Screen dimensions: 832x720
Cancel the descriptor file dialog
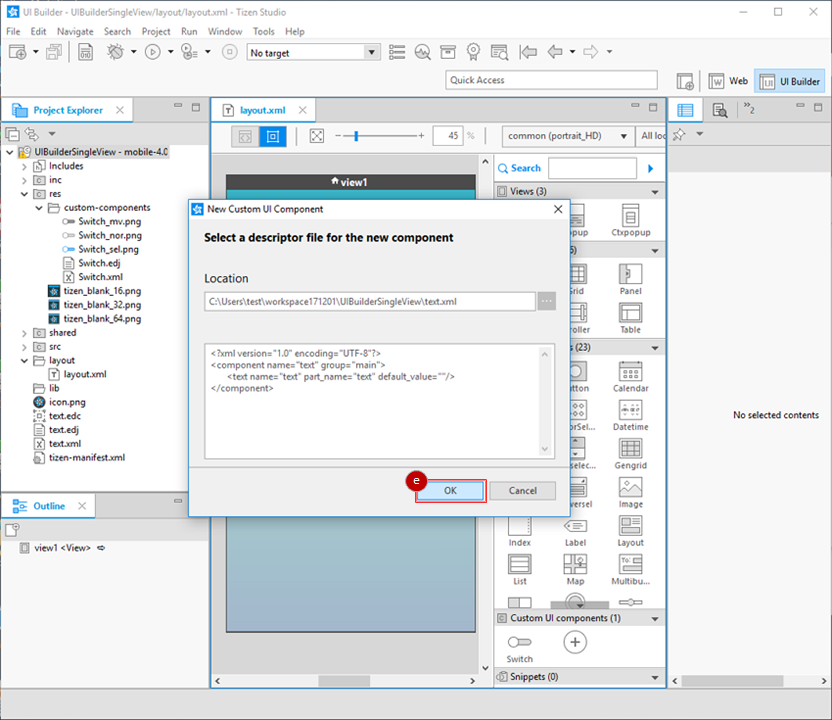[522, 490]
